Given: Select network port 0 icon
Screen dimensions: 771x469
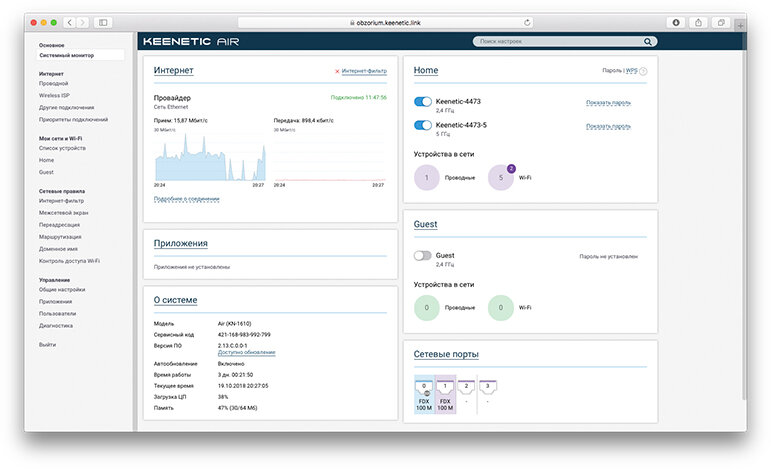Looking at the screenshot, I should pyautogui.click(x=424, y=387).
